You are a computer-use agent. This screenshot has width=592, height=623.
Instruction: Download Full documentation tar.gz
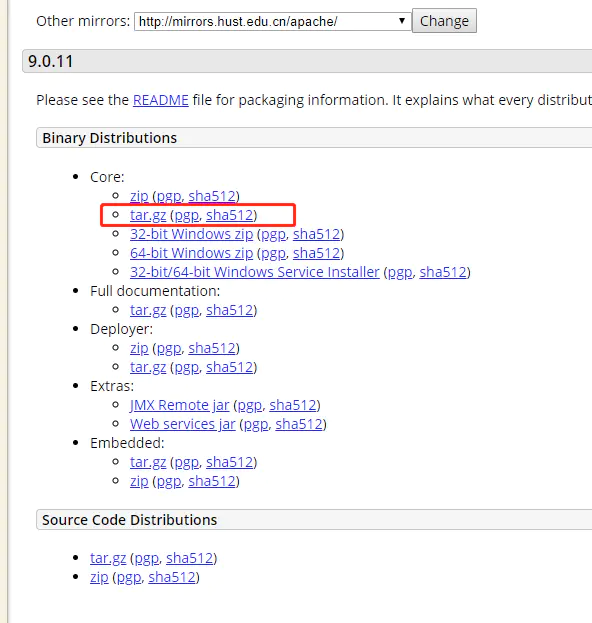(x=148, y=310)
